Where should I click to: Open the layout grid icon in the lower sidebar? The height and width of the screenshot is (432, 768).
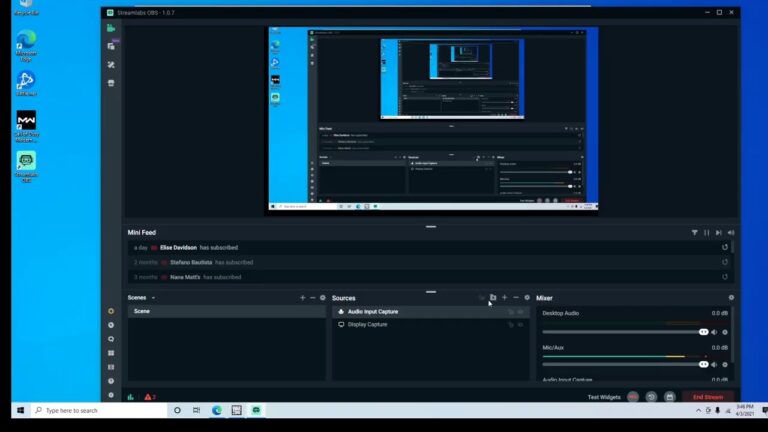coord(111,353)
